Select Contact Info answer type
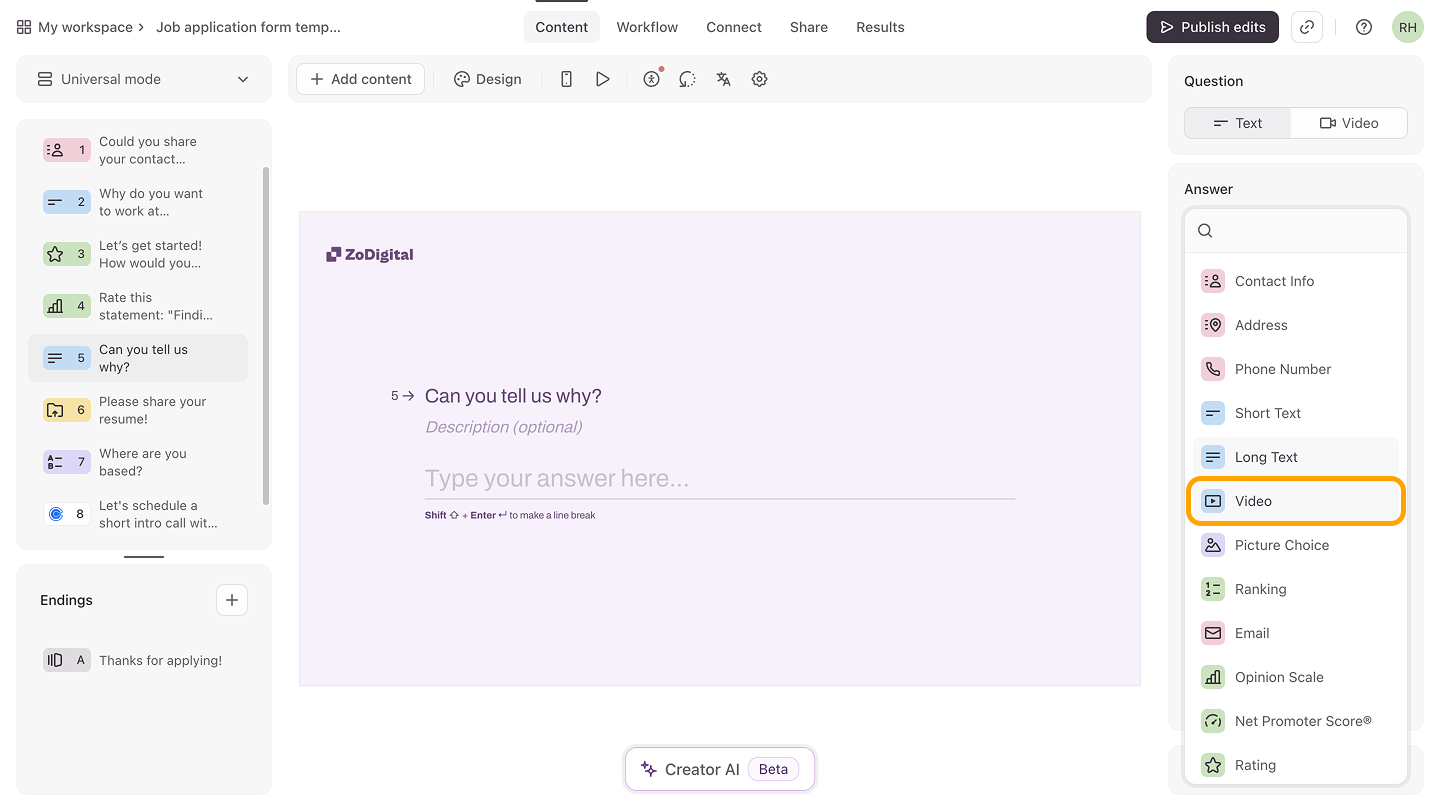Image resolution: width=1440 pixels, height=811 pixels. pyautogui.click(x=1296, y=281)
